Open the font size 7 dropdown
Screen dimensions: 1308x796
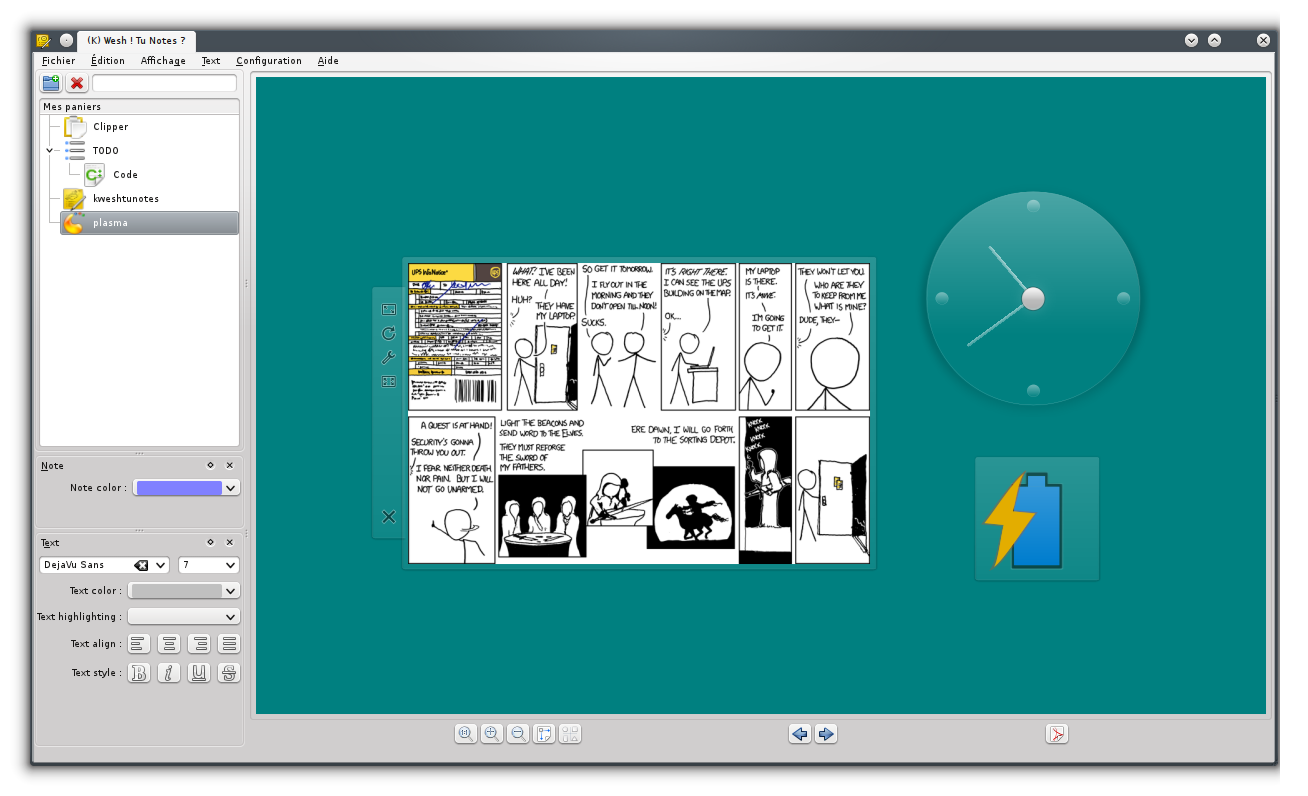click(209, 565)
